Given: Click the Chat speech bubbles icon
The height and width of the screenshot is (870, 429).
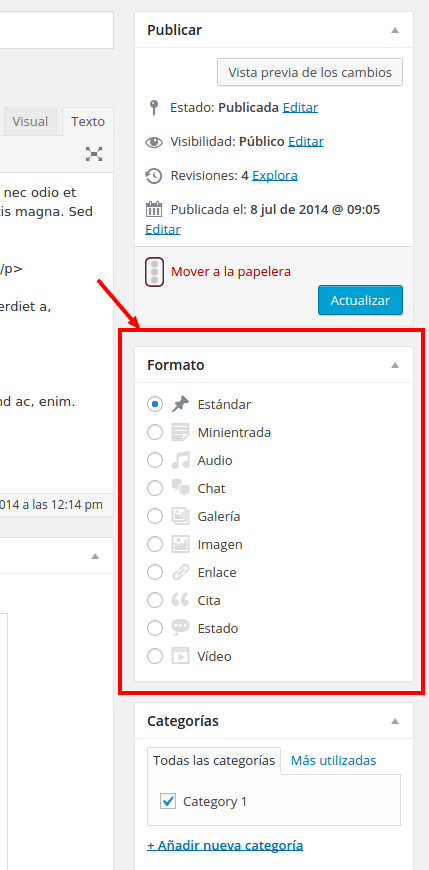Looking at the screenshot, I should pyautogui.click(x=180, y=488).
